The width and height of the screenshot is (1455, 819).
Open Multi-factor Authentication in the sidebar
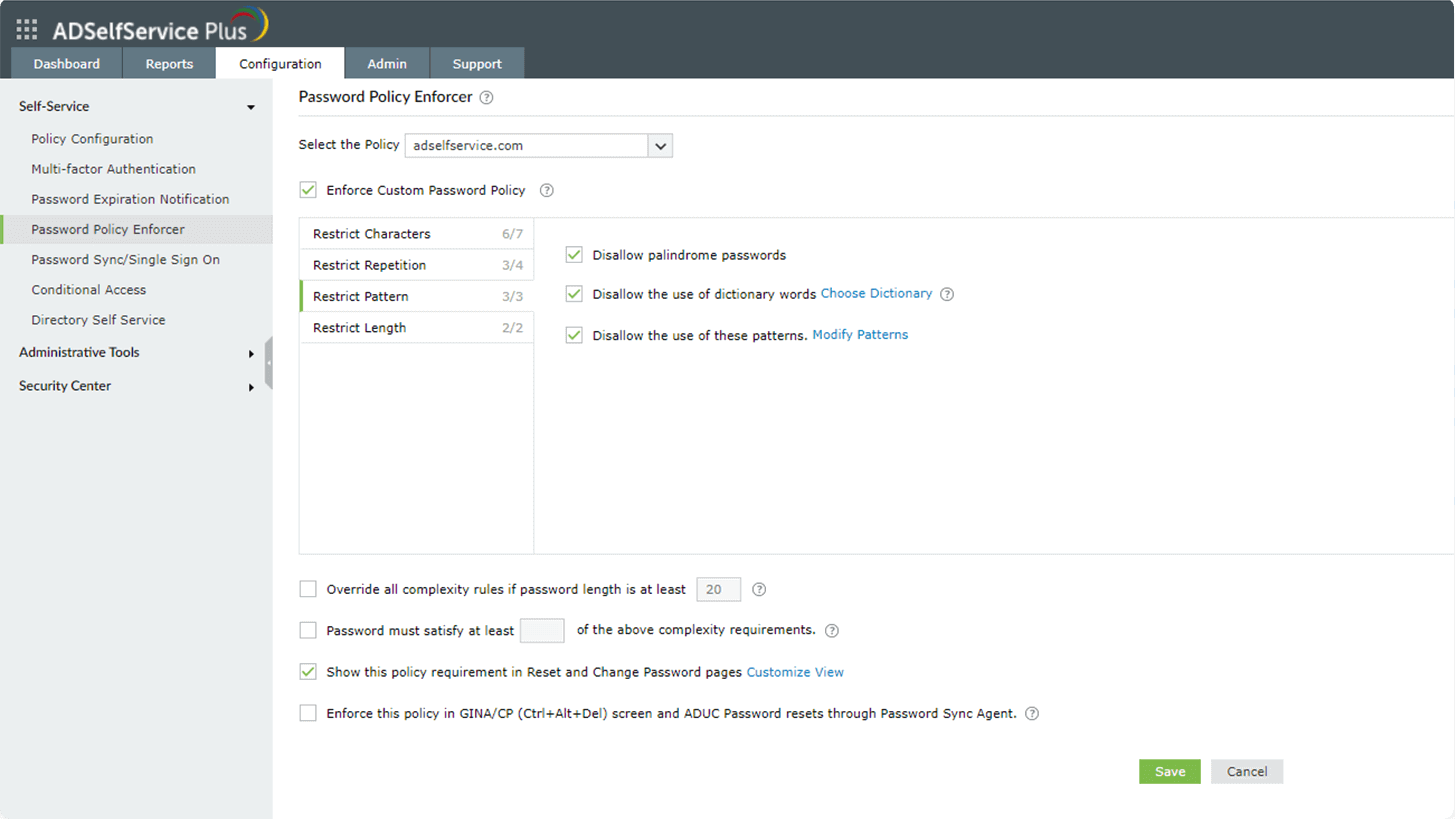point(113,169)
